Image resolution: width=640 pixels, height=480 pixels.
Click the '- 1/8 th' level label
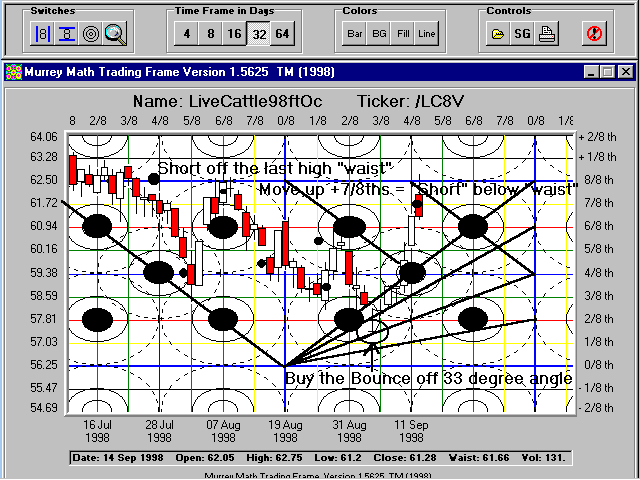pos(598,387)
